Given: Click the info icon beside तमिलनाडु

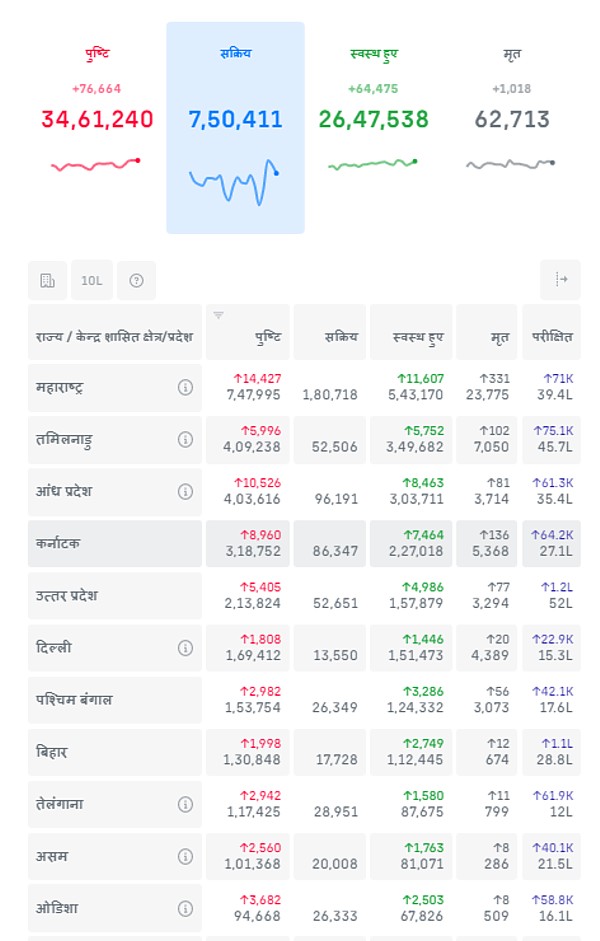Looking at the screenshot, I should click(x=185, y=440).
